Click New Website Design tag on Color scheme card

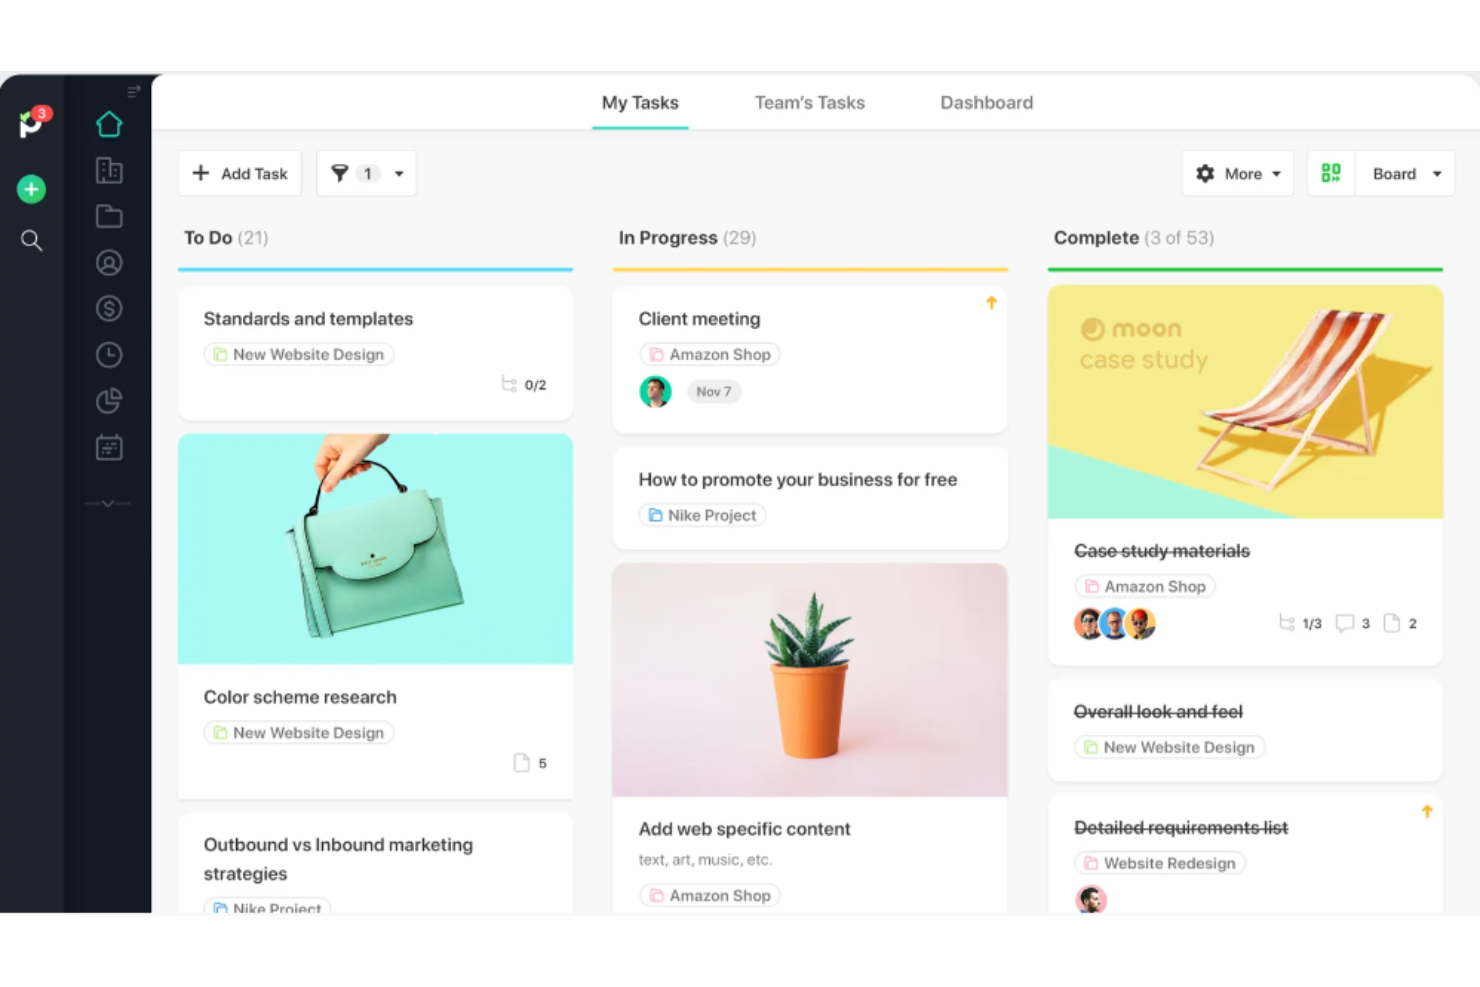(x=299, y=733)
